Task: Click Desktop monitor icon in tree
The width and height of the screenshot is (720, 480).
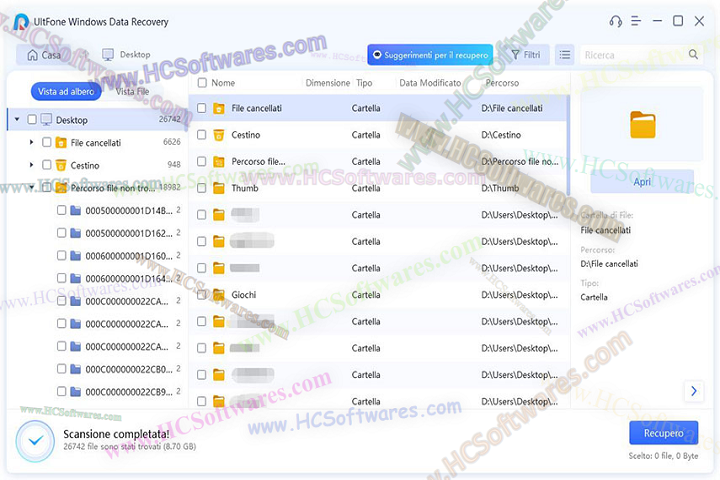Action: [46, 120]
